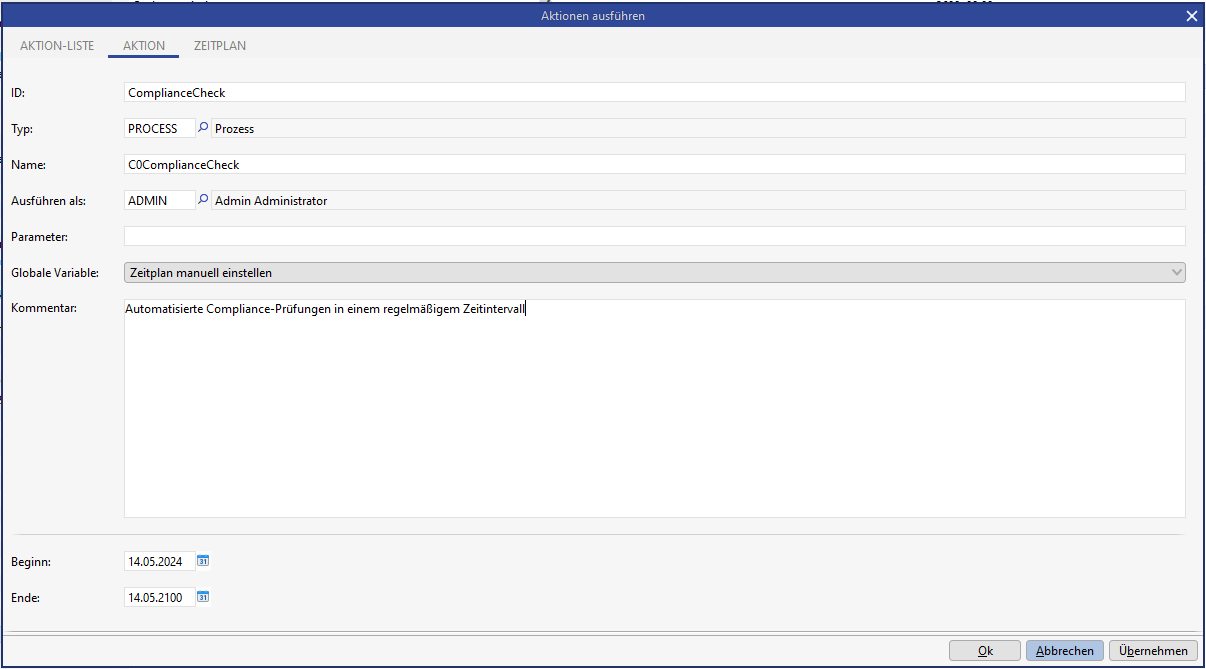1206x669 pixels.
Task: Expand the Globale Variable dropdown
Action: click(1176, 272)
